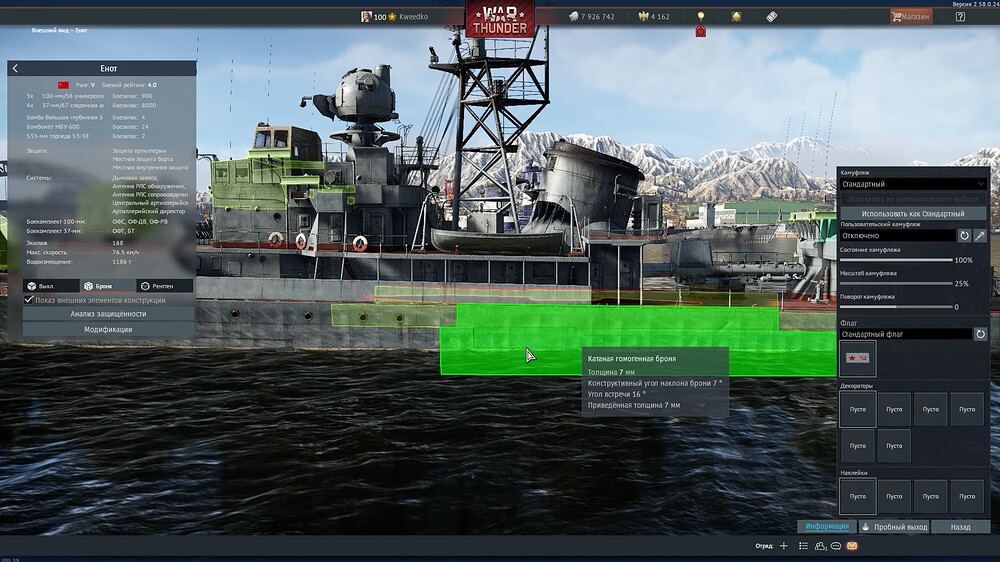Click Использовать как Стандартный button

pyautogui.click(x=913, y=214)
